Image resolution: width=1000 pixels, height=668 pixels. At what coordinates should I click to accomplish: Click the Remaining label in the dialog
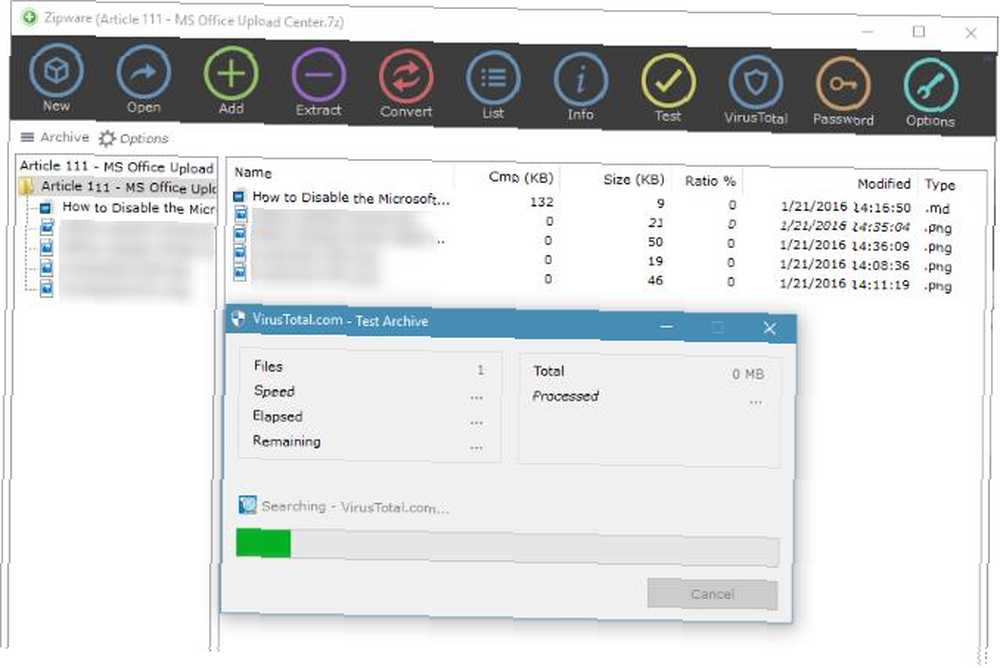[286, 441]
